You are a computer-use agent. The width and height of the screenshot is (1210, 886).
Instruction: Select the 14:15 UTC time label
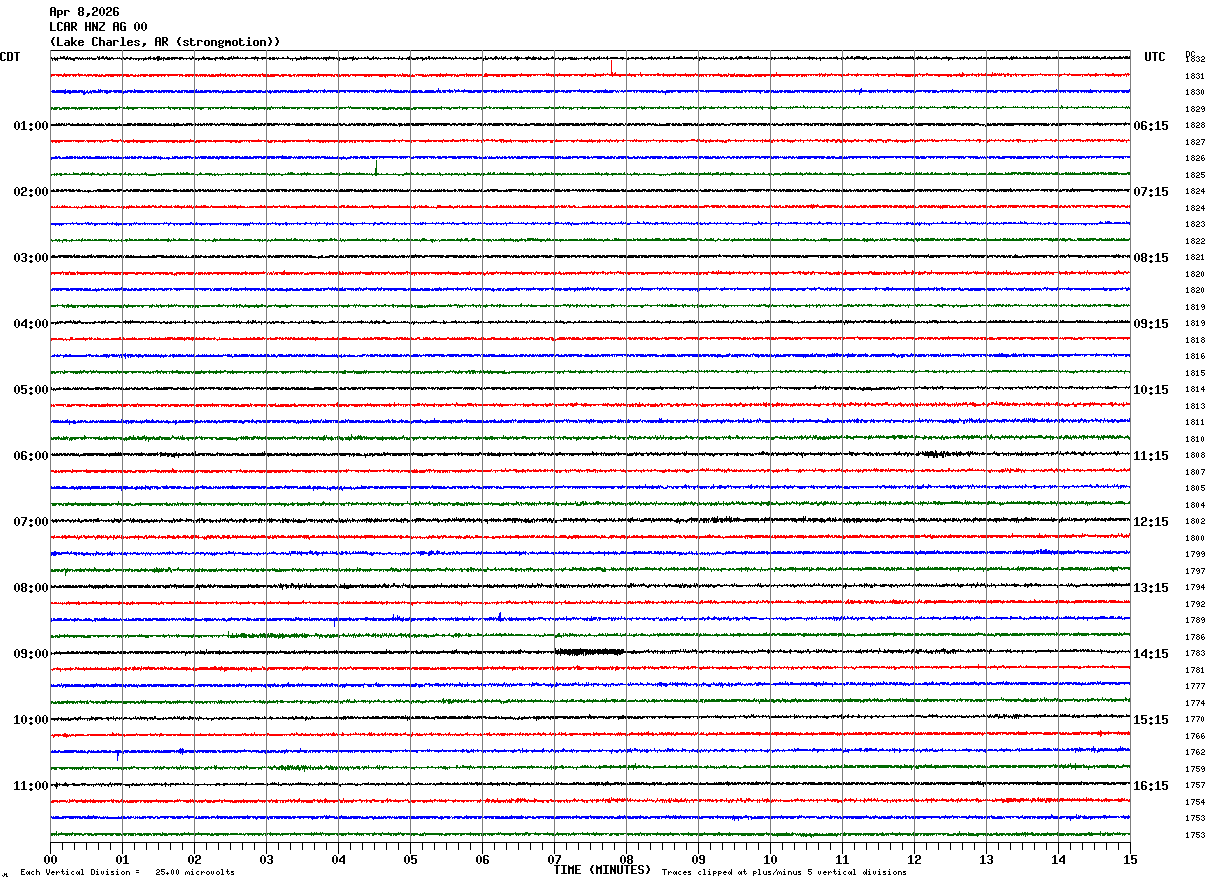click(x=1151, y=654)
